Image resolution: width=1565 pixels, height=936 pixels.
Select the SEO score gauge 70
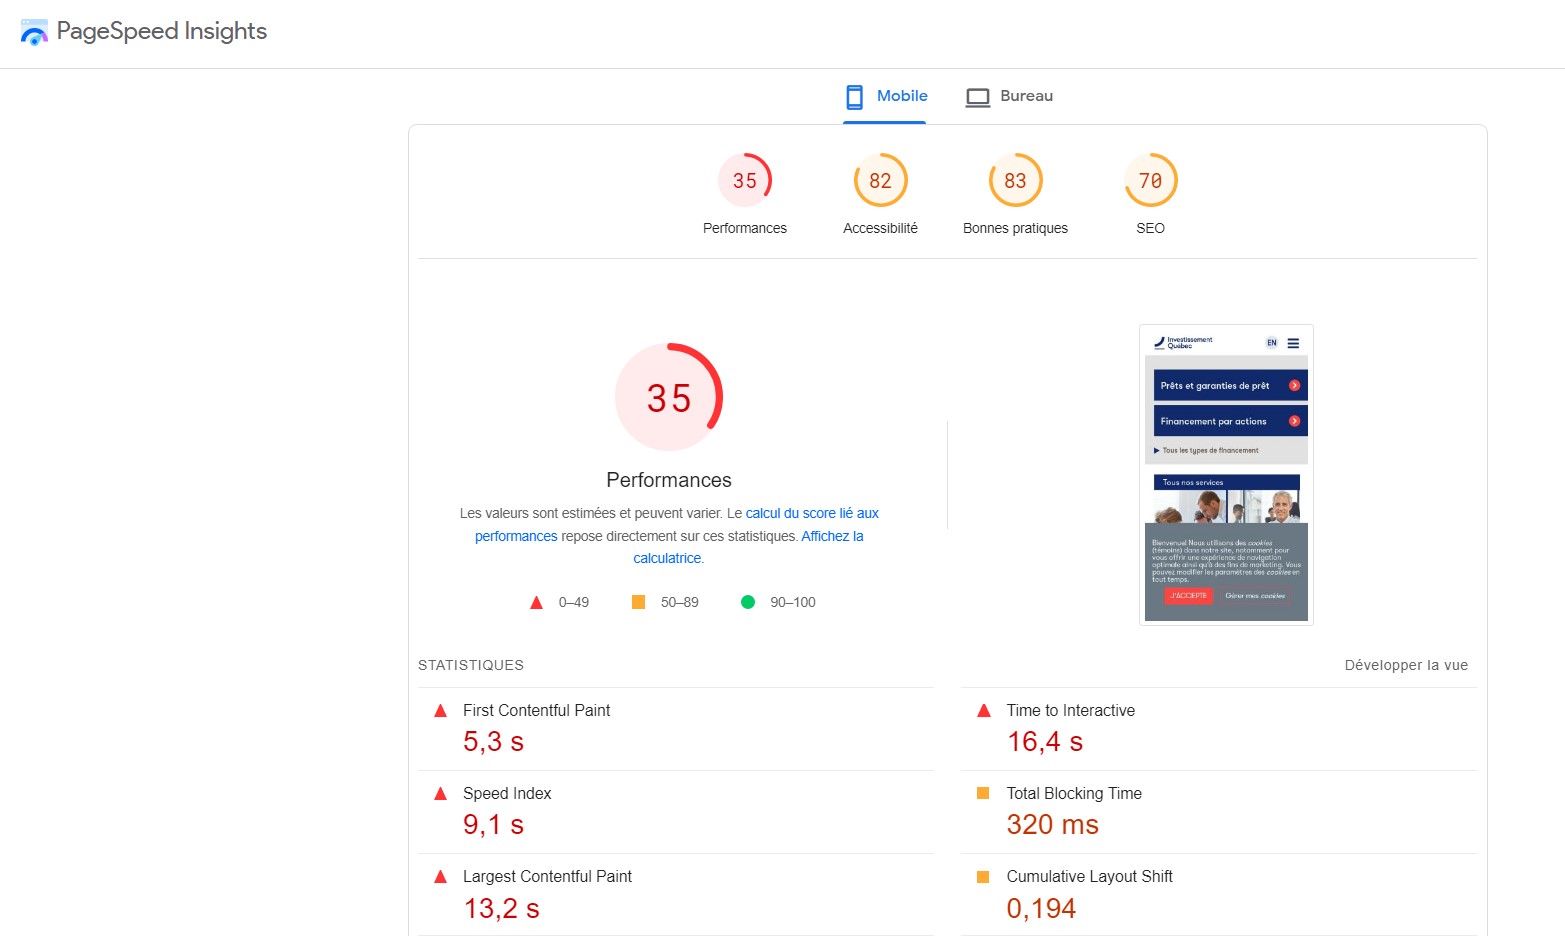pyautogui.click(x=1150, y=181)
